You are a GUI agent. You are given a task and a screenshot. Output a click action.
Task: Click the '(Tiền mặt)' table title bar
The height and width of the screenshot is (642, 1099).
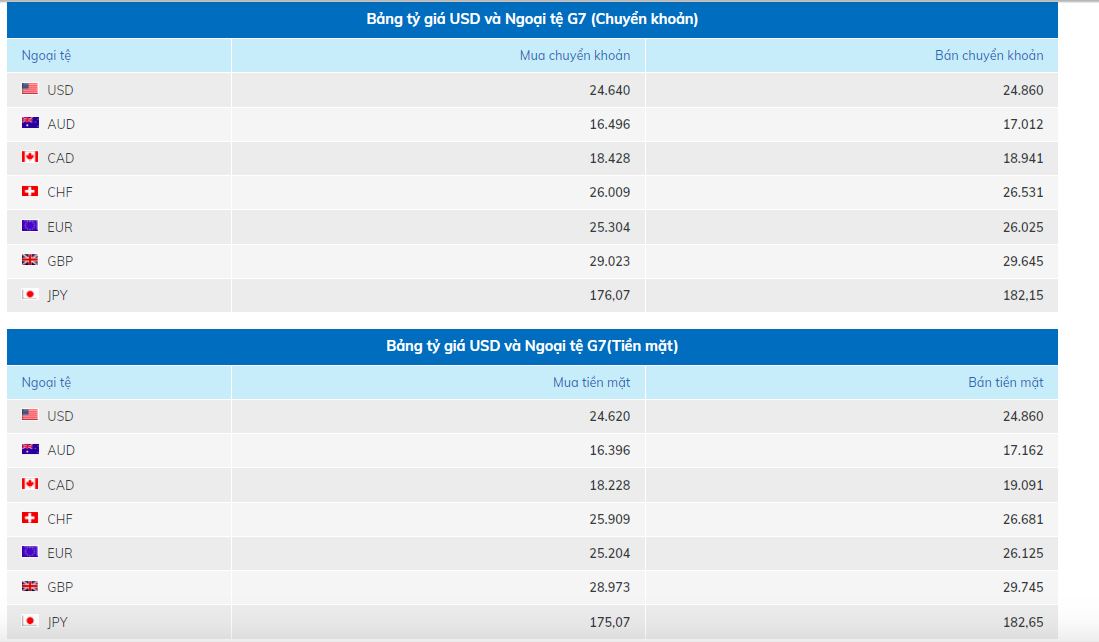532,346
